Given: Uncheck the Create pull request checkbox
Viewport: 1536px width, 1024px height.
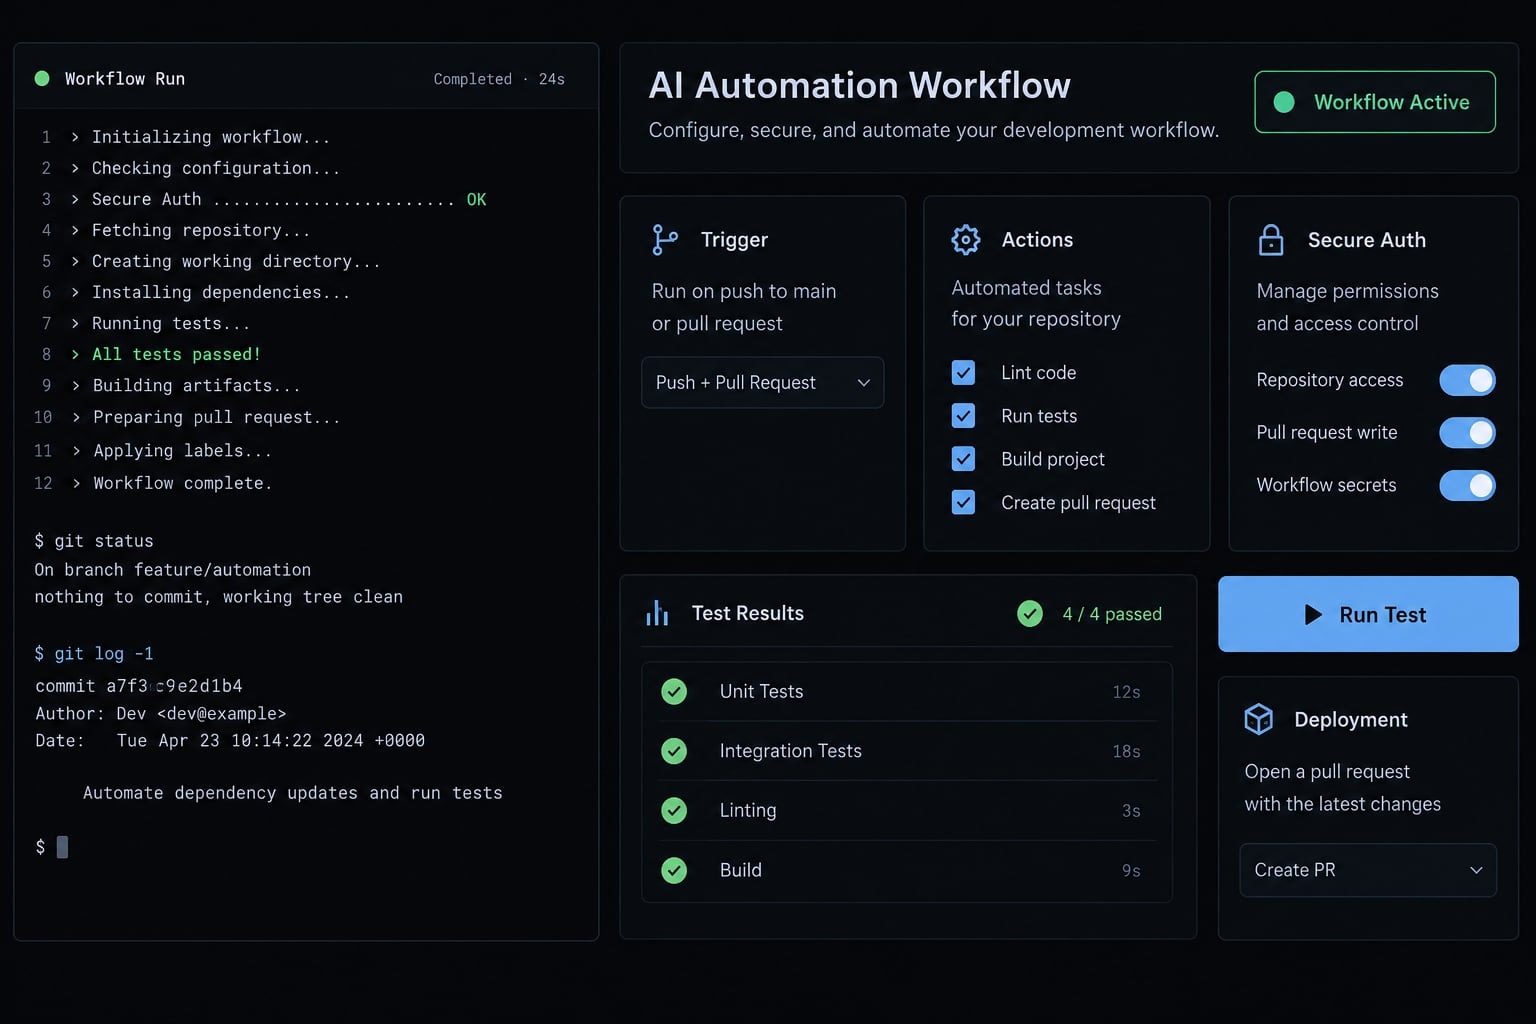Looking at the screenshot, I should [963, 502].
